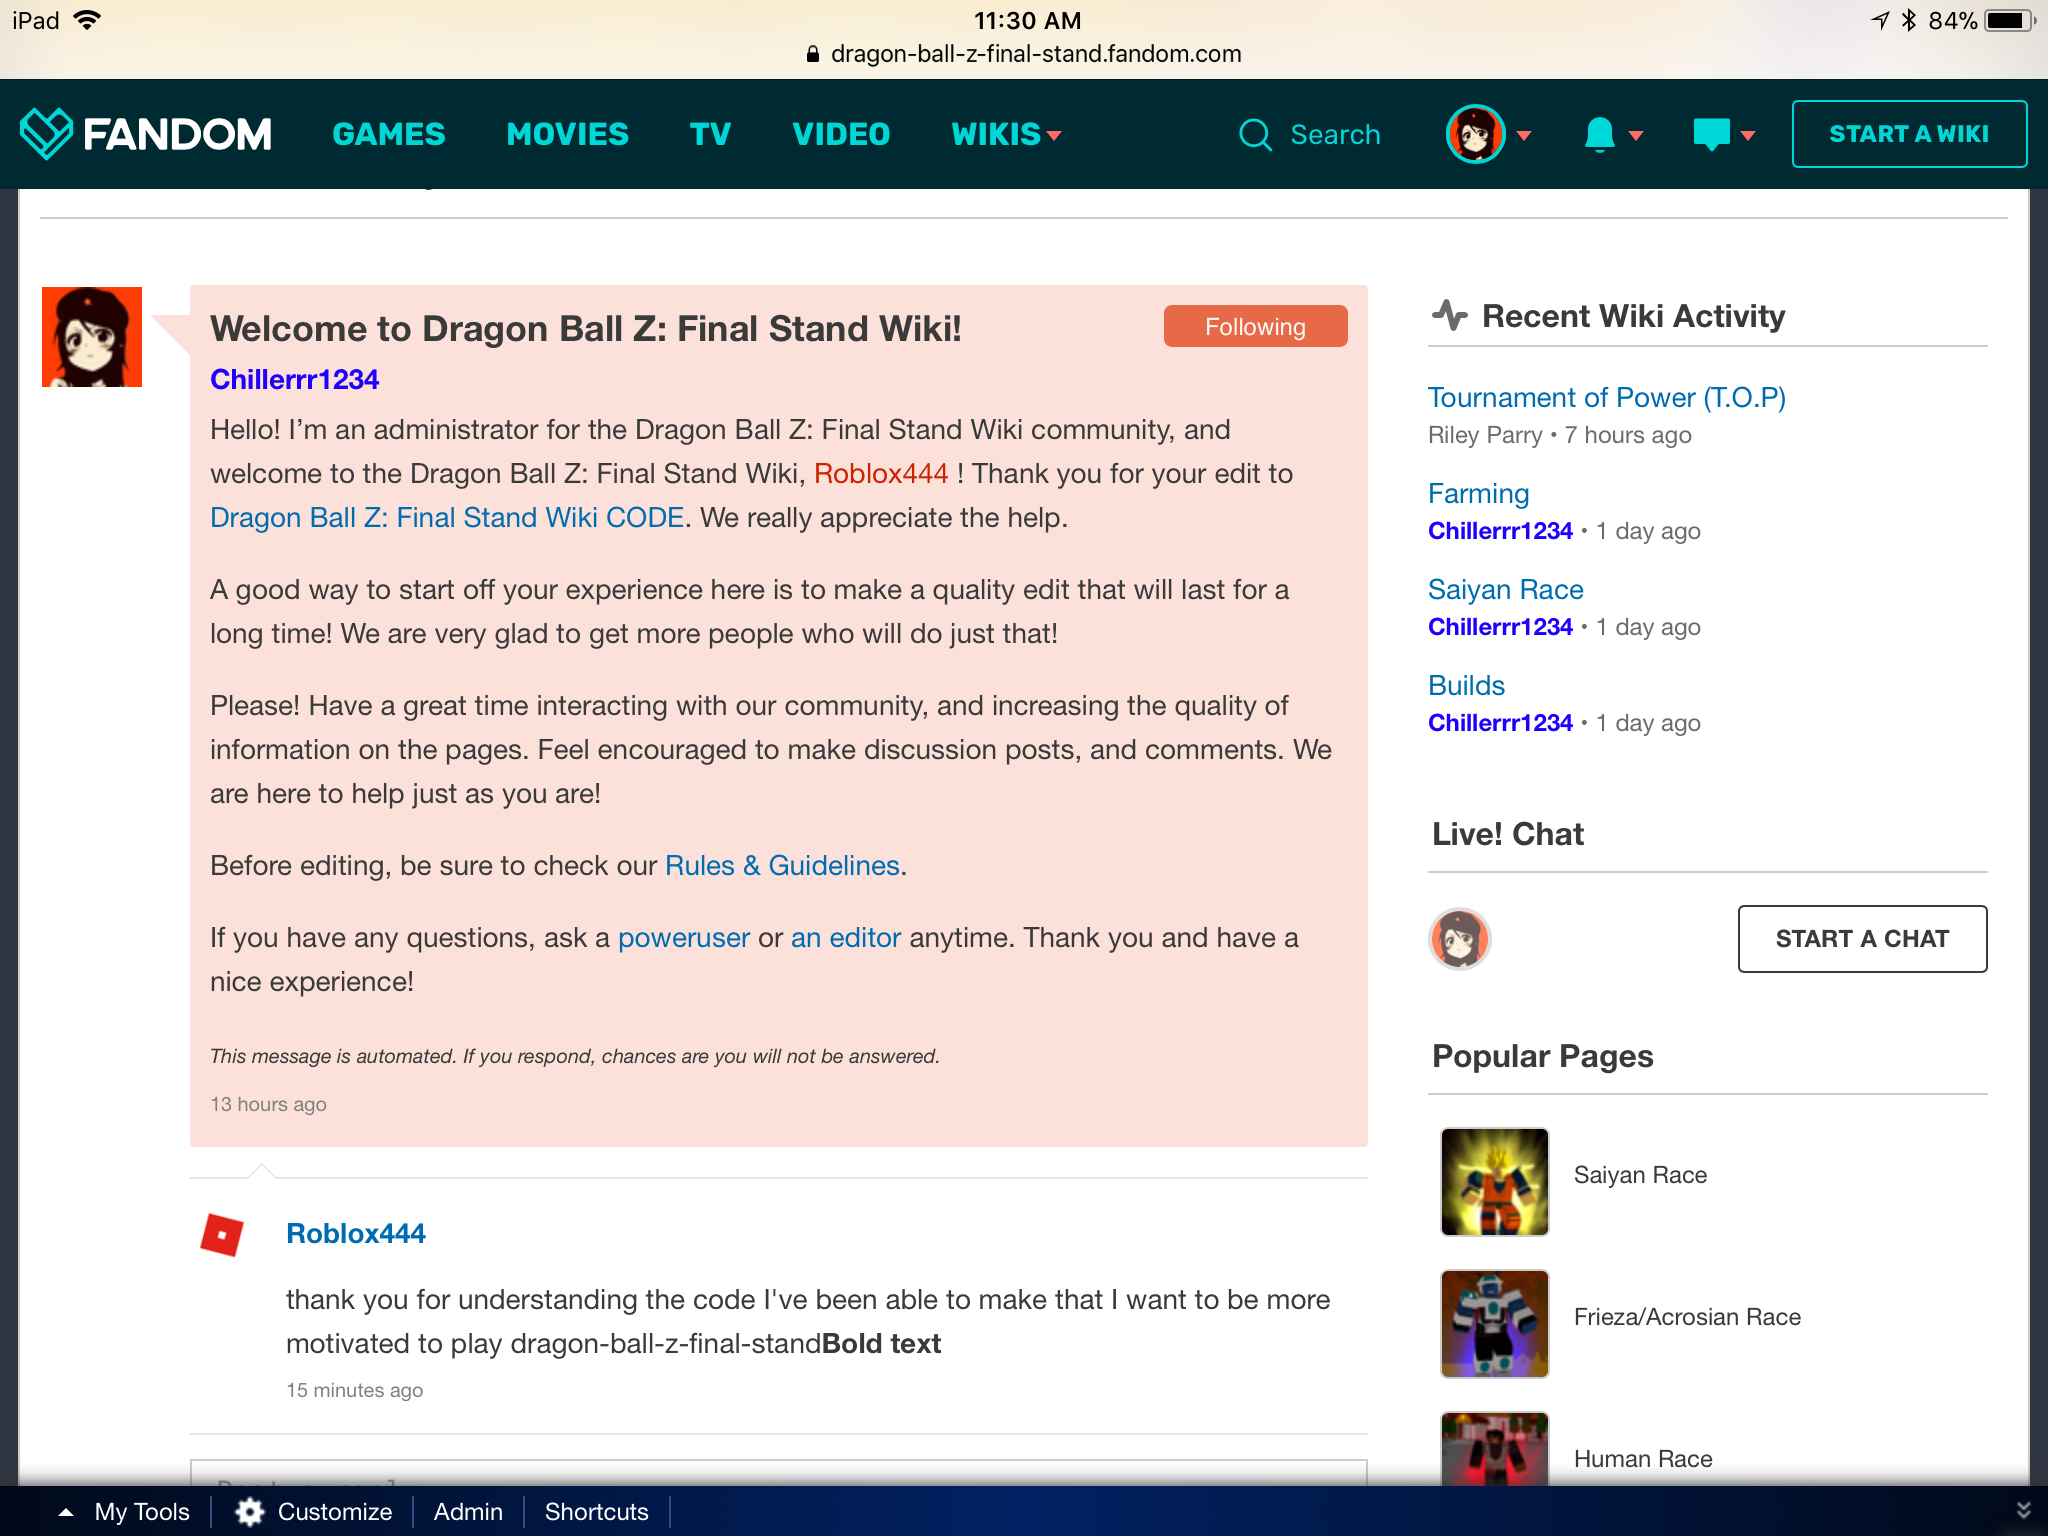Open Saiyan Race popular page title
Image resolution: width=2048 pixels, height=1536 pixels.
1640,1175
